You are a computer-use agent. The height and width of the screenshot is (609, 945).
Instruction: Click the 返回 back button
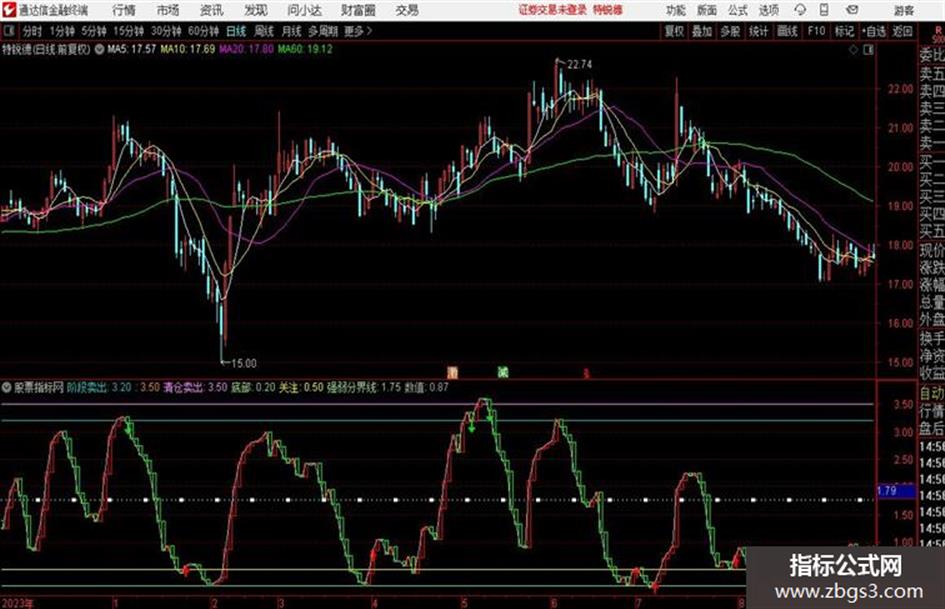pos(902,31)
